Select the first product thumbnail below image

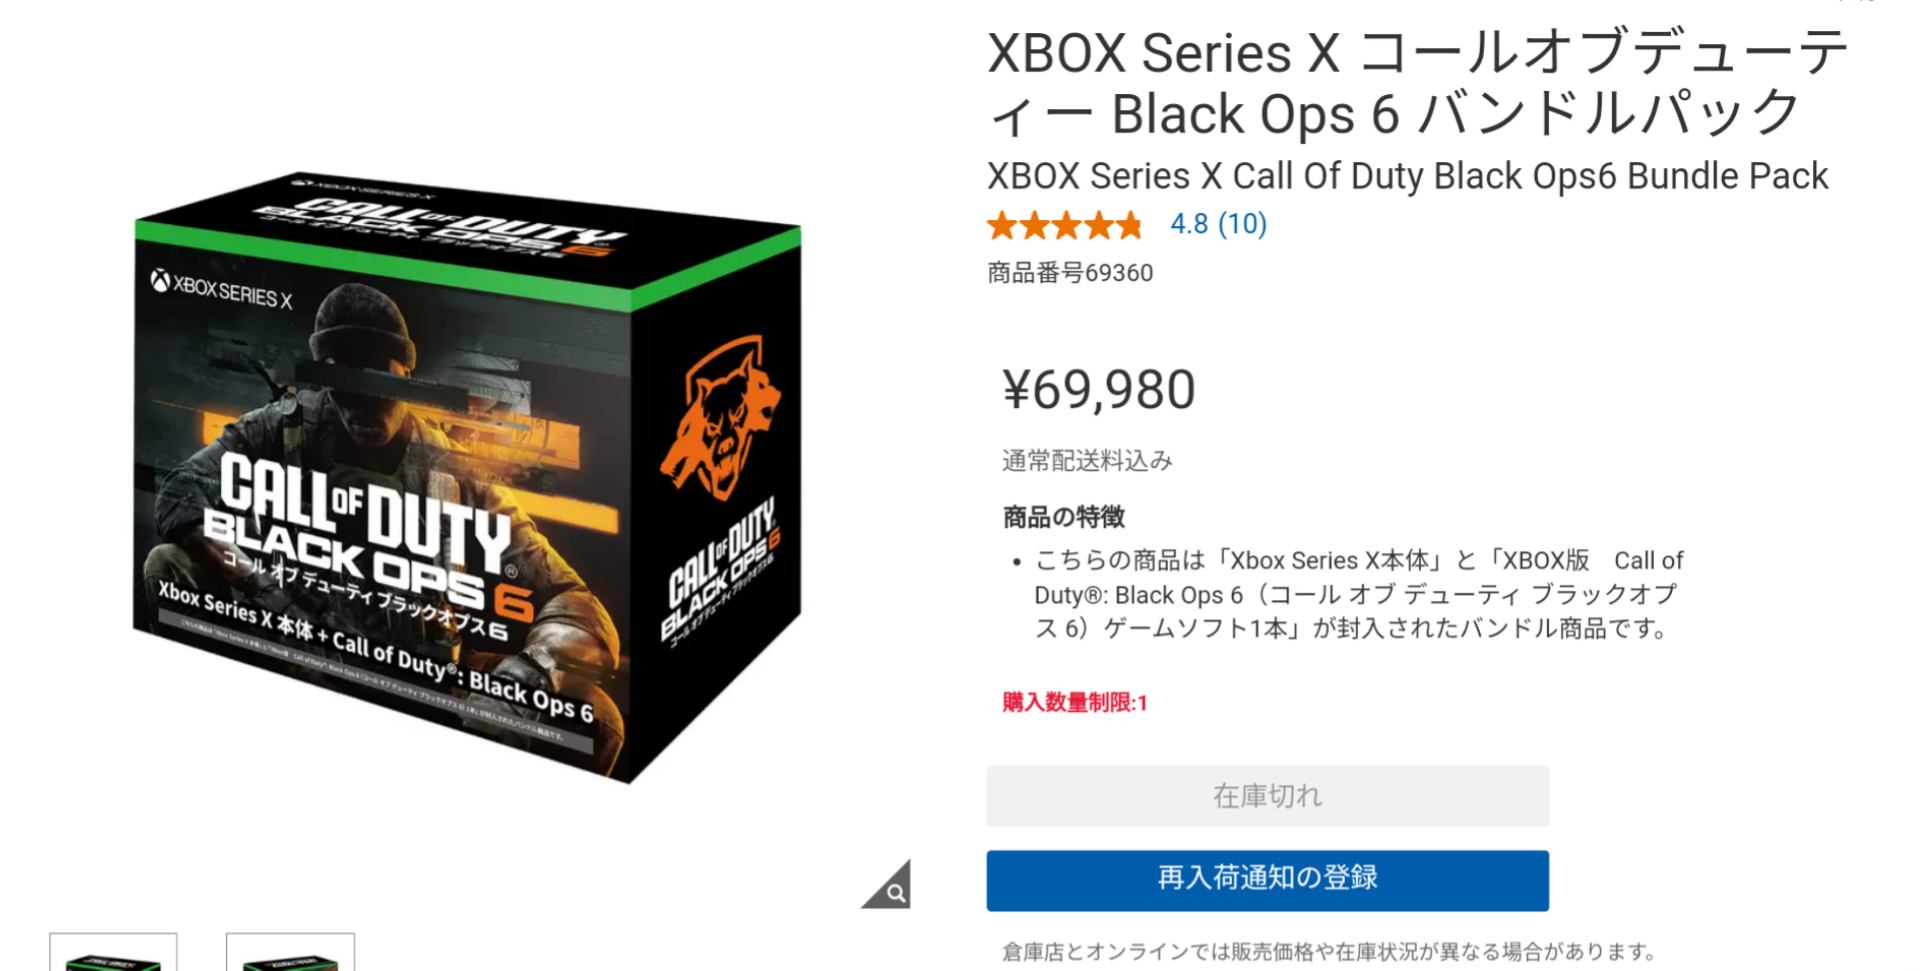click(x=113, y=952)
